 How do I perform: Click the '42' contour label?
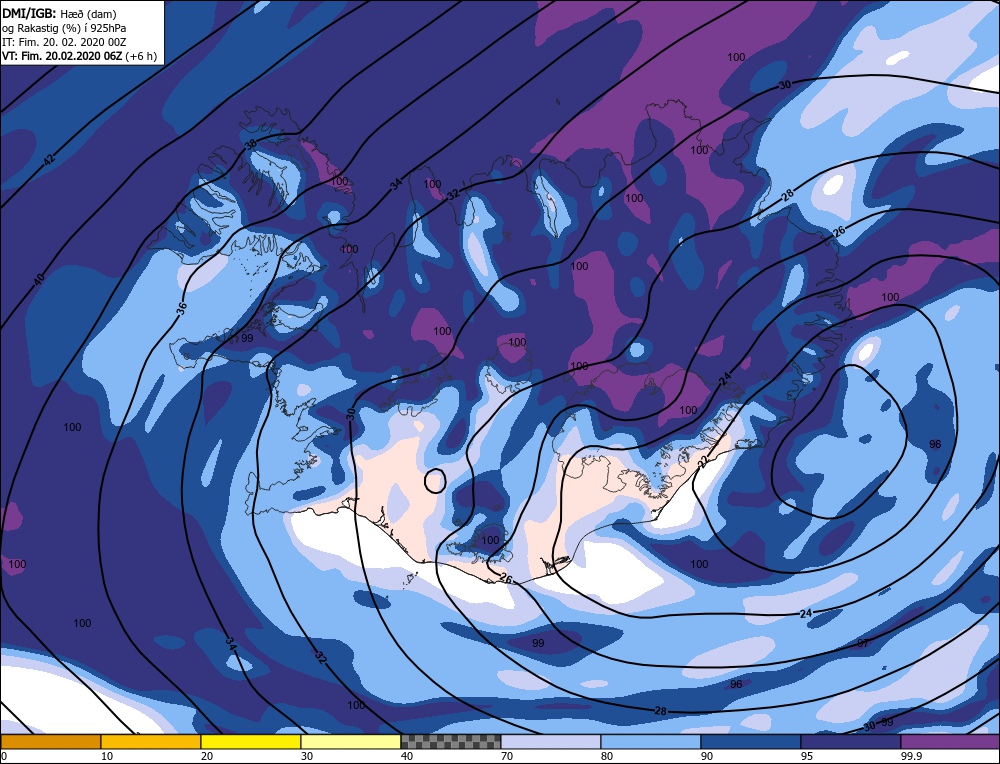click(x=50, y=159)
